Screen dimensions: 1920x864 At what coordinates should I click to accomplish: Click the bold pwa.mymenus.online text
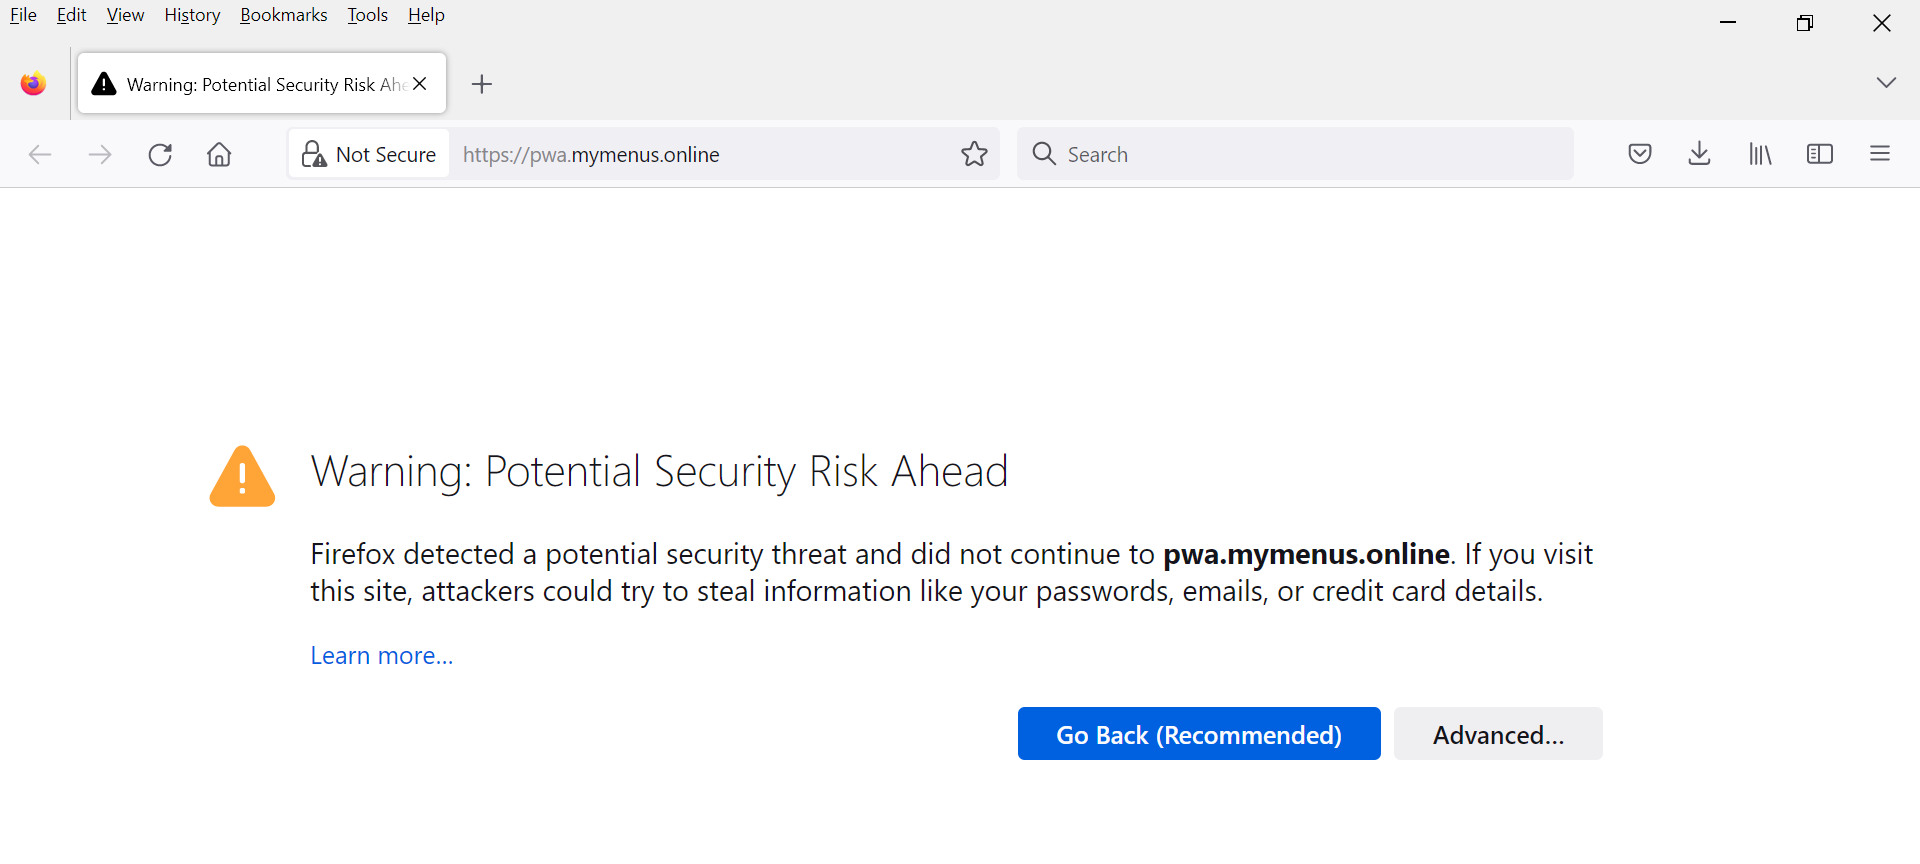(1306, 554)
